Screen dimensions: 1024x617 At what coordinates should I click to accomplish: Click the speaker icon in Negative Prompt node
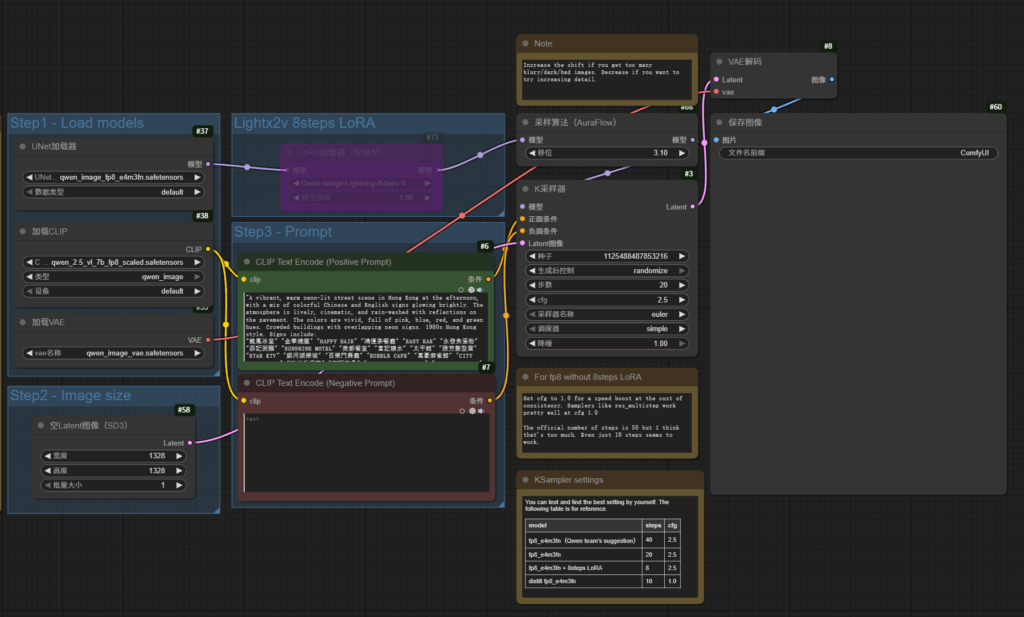(x=481, y=411)
